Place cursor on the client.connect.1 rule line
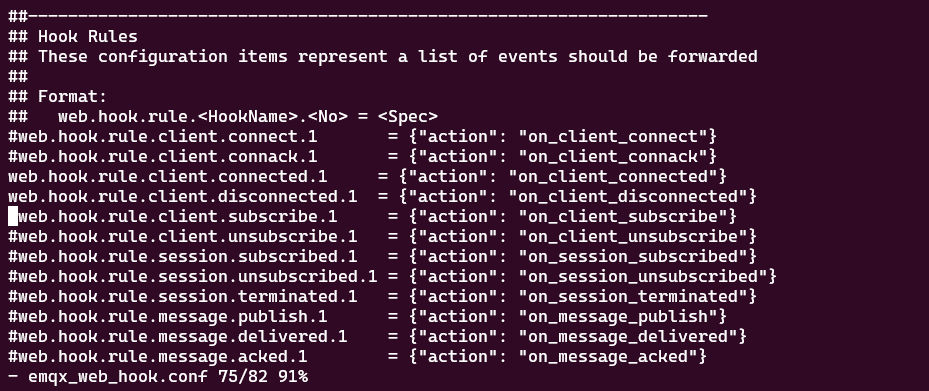The height and width of the screenshot is (391, 929). 363,137
